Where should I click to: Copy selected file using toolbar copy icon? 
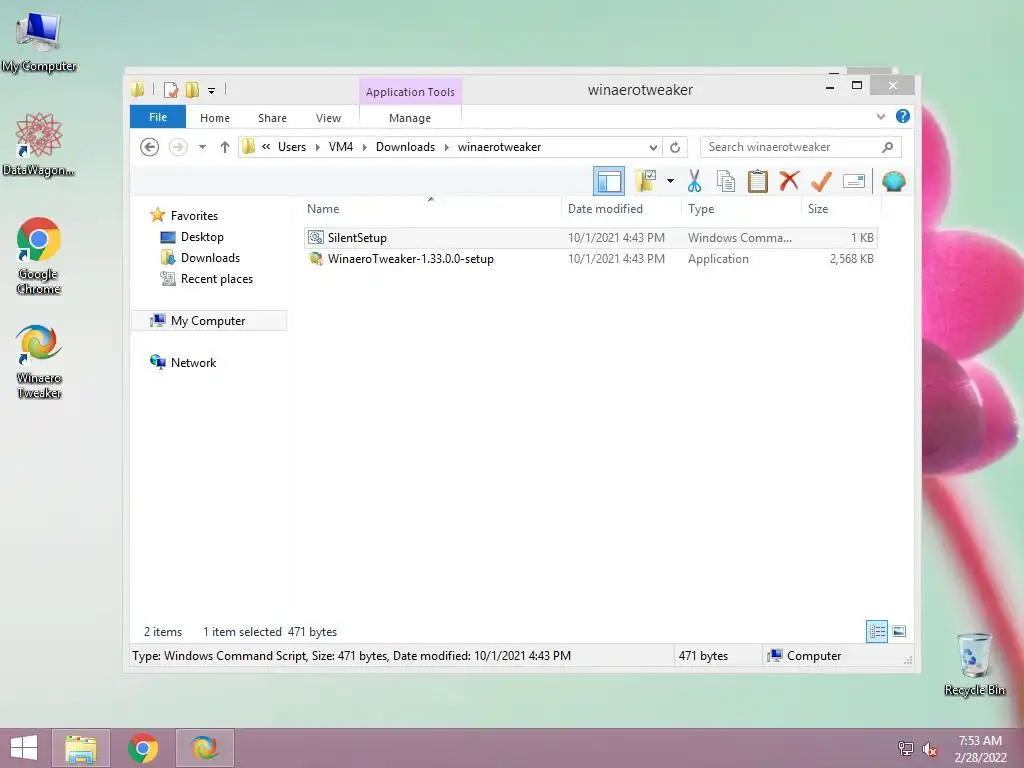coord(726,181)
